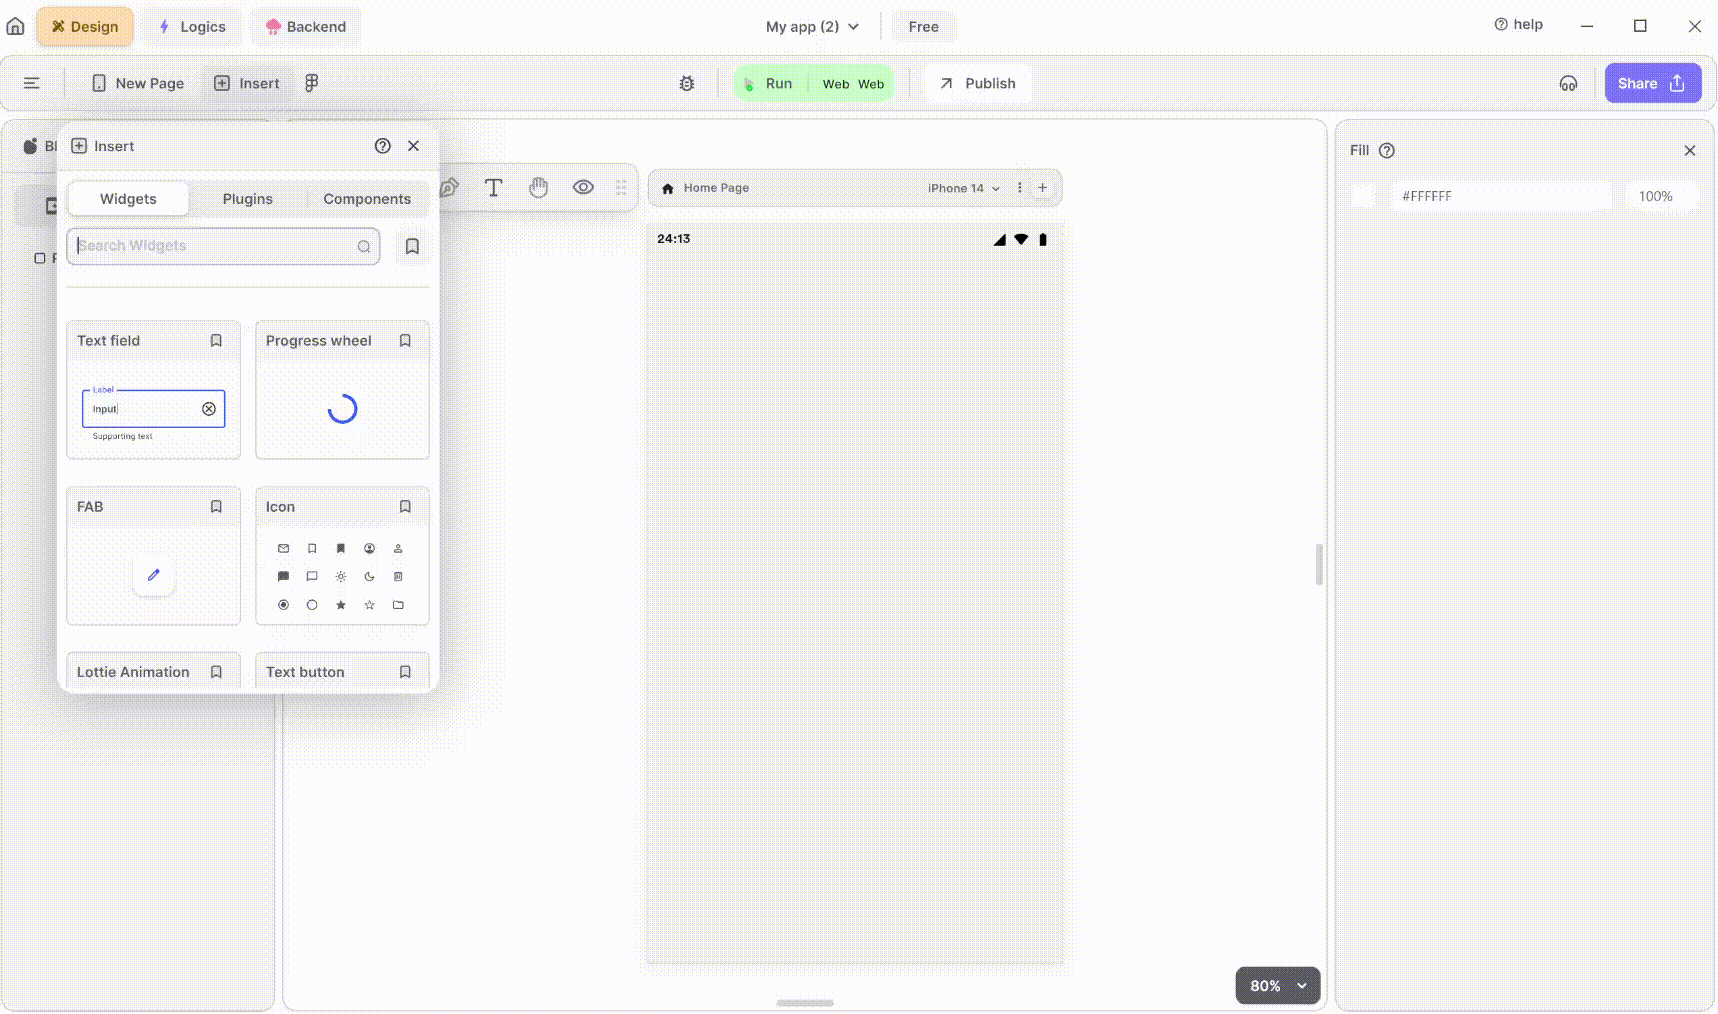This screenshot has height=1014, width=1718.
Task: Expand the iPhone 14 device dropdown
Action: coord(963,189)
